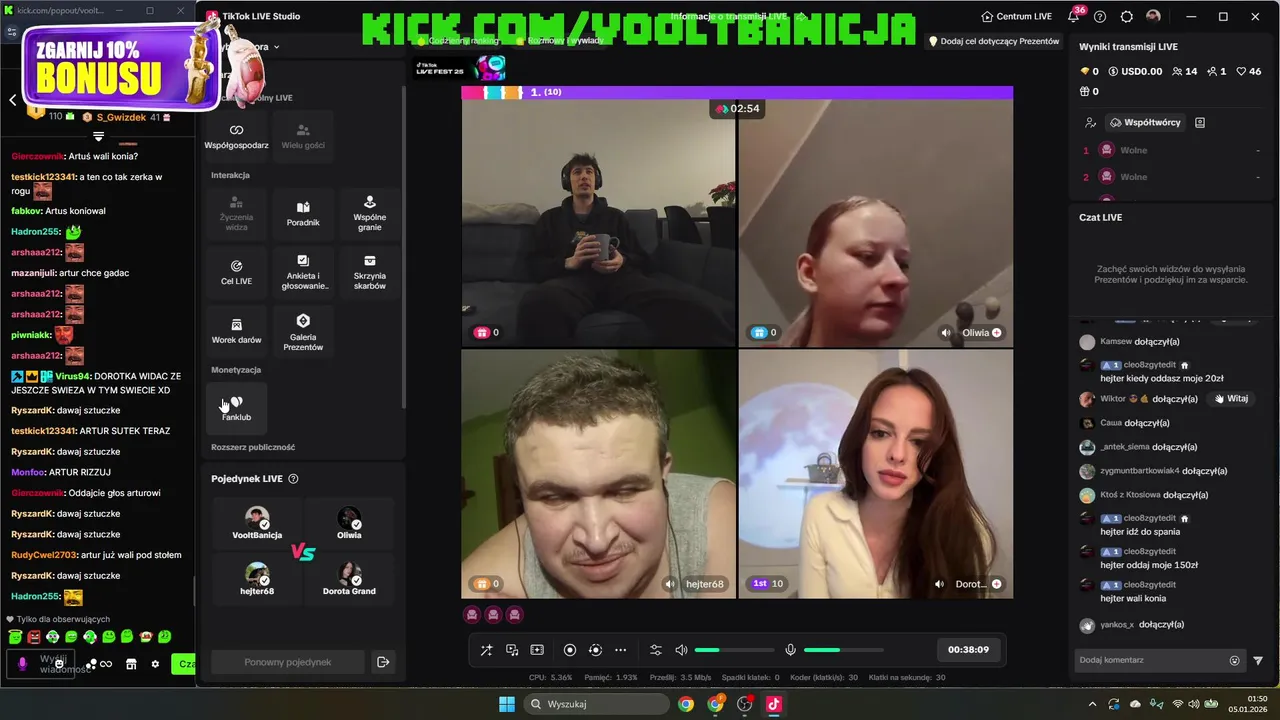
Task: Click the exit battle icon button
Action: tap(382, 662)
